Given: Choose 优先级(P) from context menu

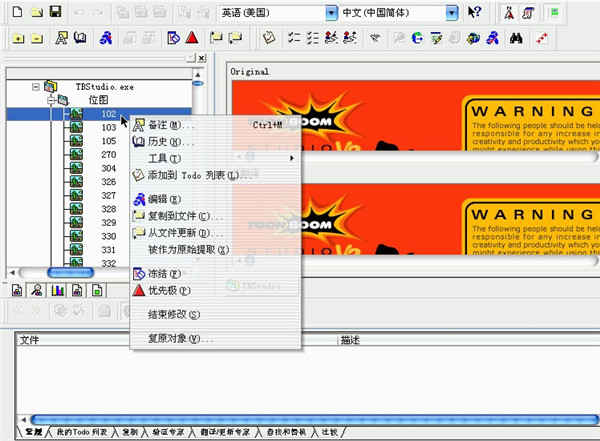Looking at the screenshot, I should click(x=215, y=291).
